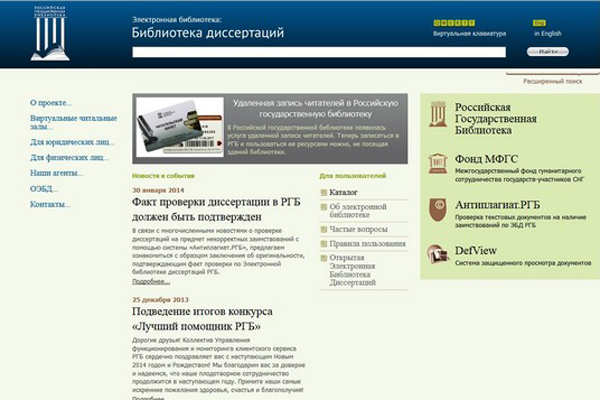Open headline Факт проверки диссертации в РГБ
Screen dimensions: 600x400
click(216, 209)
